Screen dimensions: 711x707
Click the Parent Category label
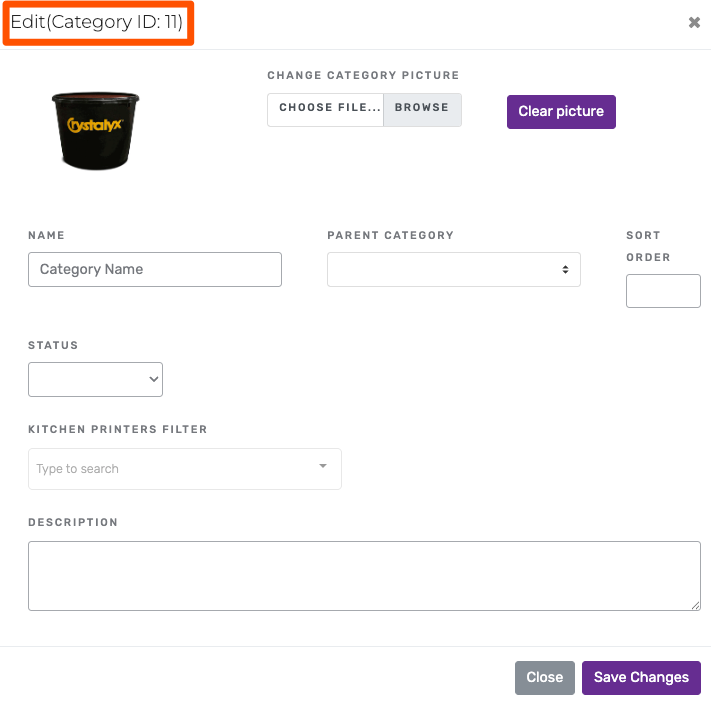[x=390, y=235]
